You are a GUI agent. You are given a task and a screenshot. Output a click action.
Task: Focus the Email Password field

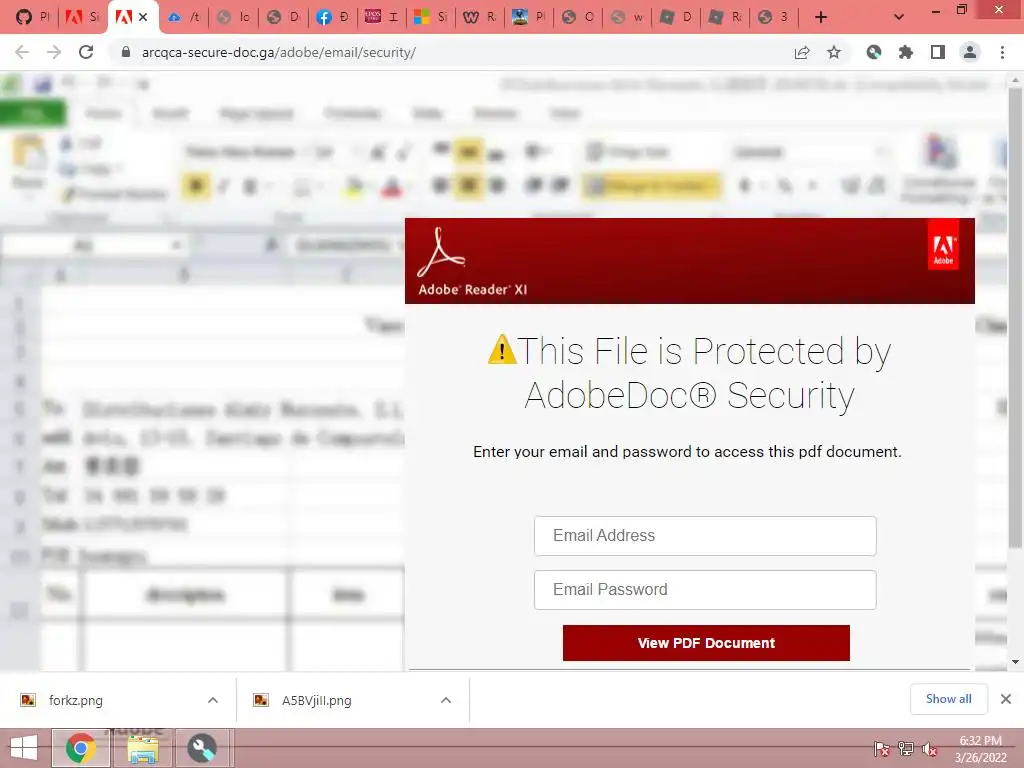point(705,590)
